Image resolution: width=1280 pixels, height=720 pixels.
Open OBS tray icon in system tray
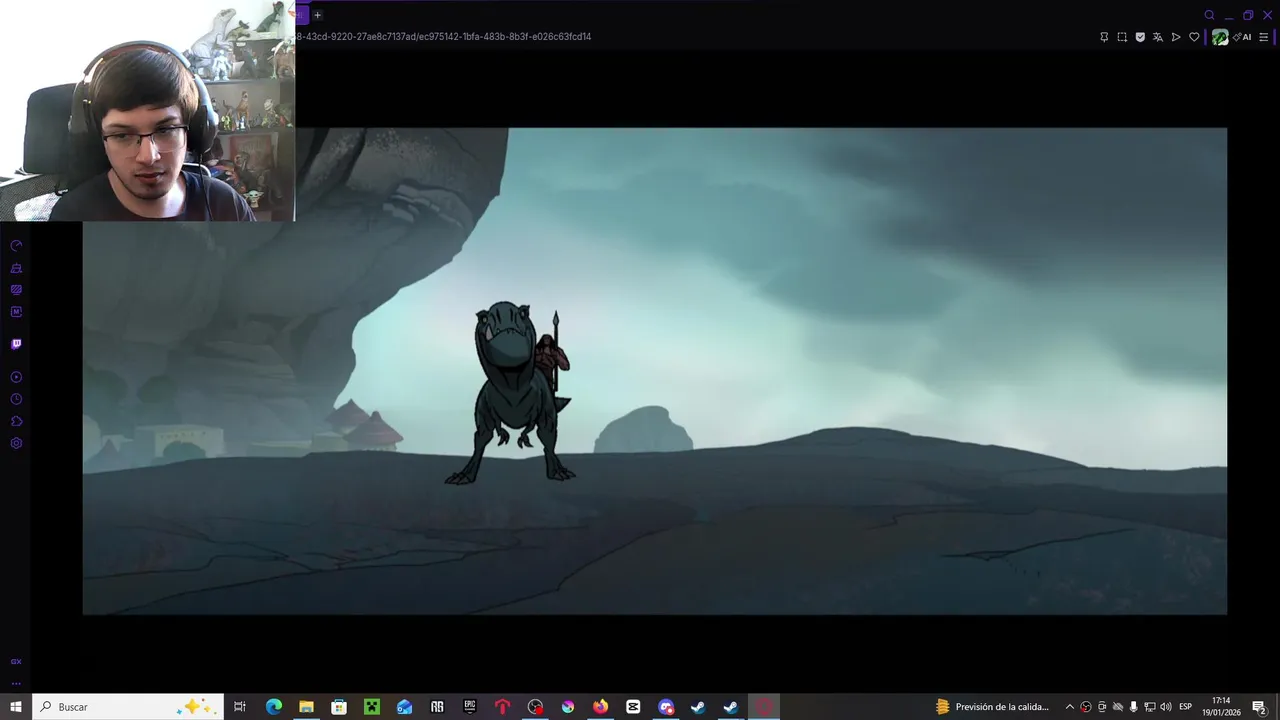tap(1086, 707)
